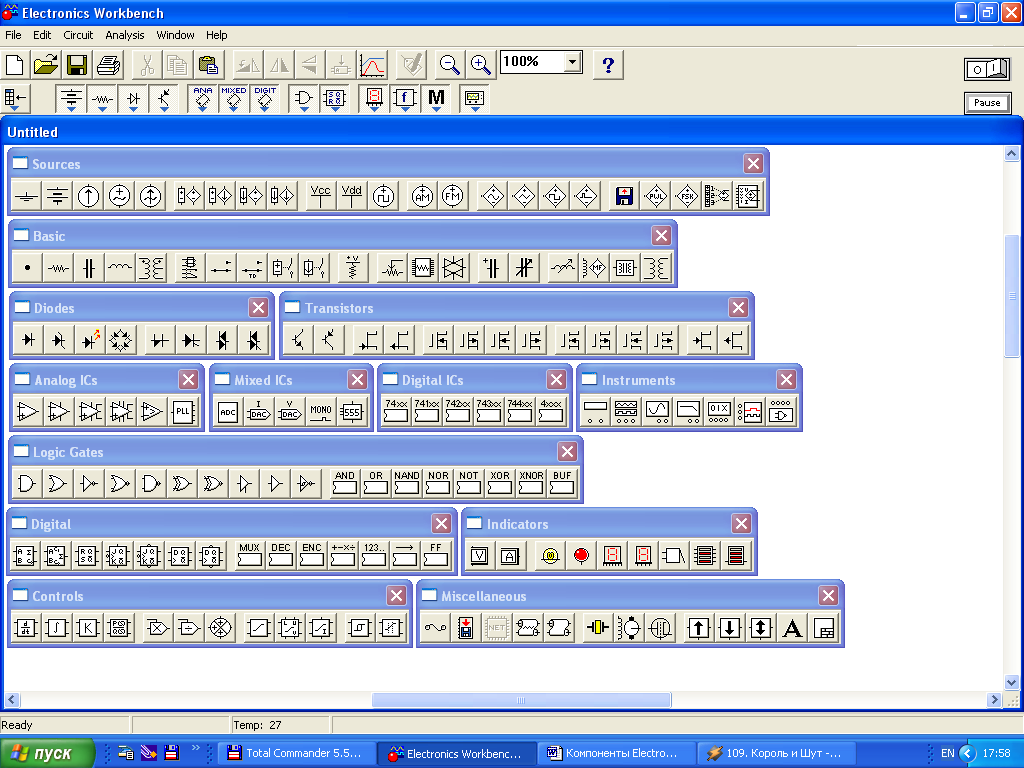The image size is (1024, 768).
Task: Expand the Transistors parts bin toolbar button
Action: click(164, 99)
